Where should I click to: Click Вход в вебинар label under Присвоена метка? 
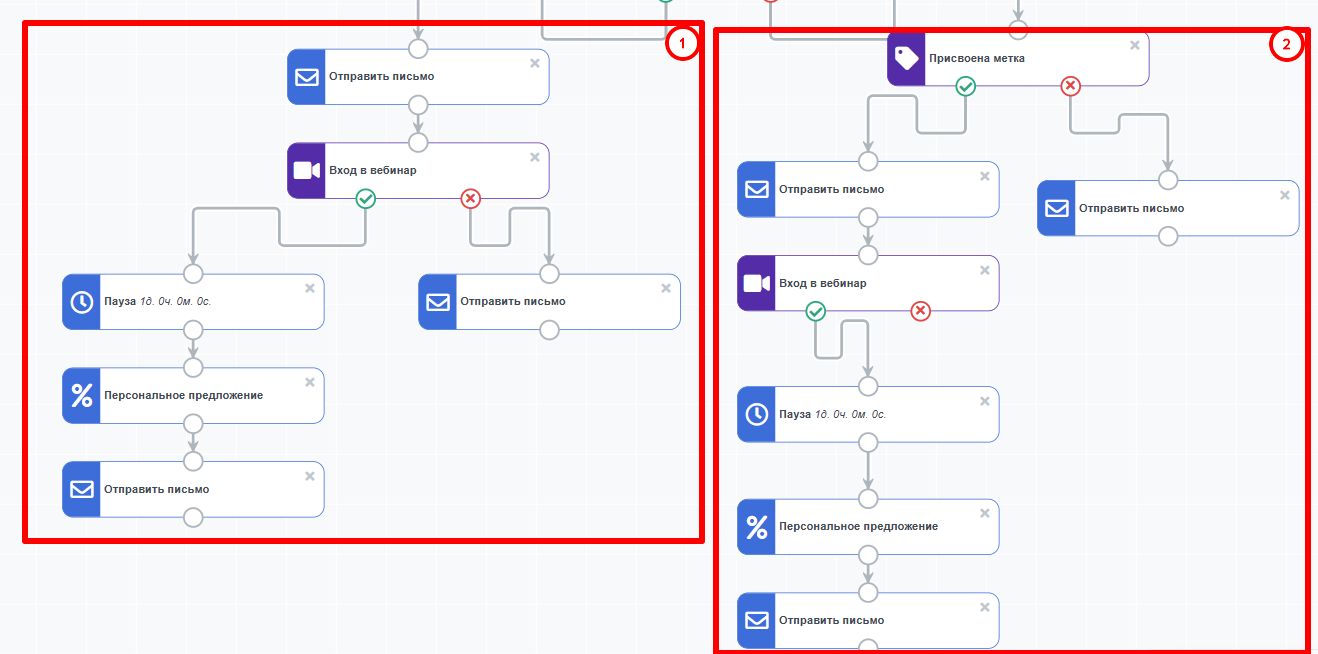[x=823, y=283]
